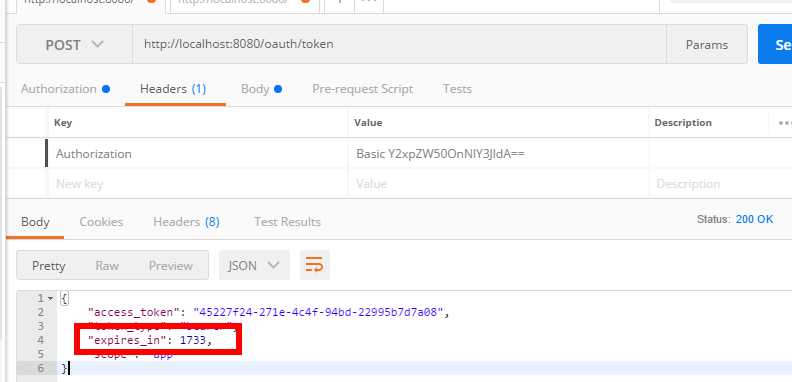Open the Pre-request Script tab
792x382 pixels.
pyautogui.click(x=362, y=89)
